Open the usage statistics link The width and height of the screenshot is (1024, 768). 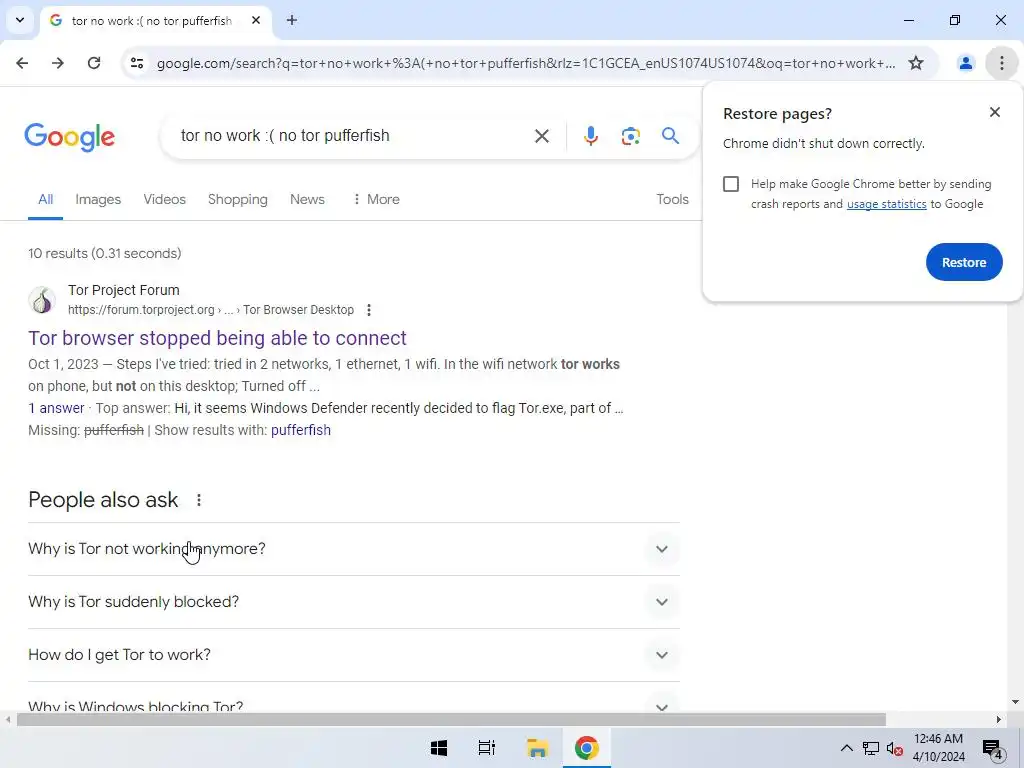[886, 204]
